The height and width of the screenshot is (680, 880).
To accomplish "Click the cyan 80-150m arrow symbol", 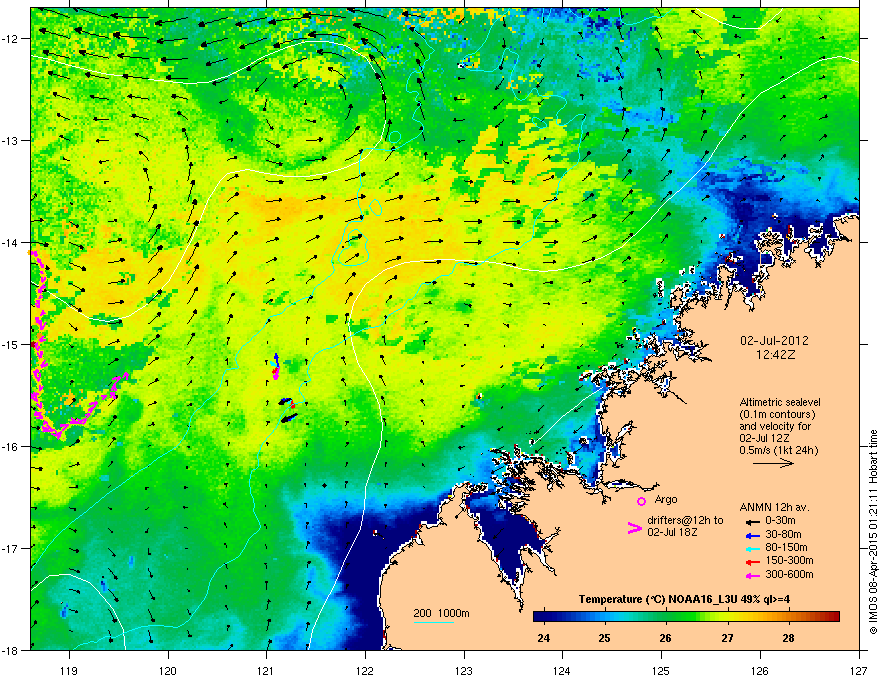I will (x=753, y=548).
